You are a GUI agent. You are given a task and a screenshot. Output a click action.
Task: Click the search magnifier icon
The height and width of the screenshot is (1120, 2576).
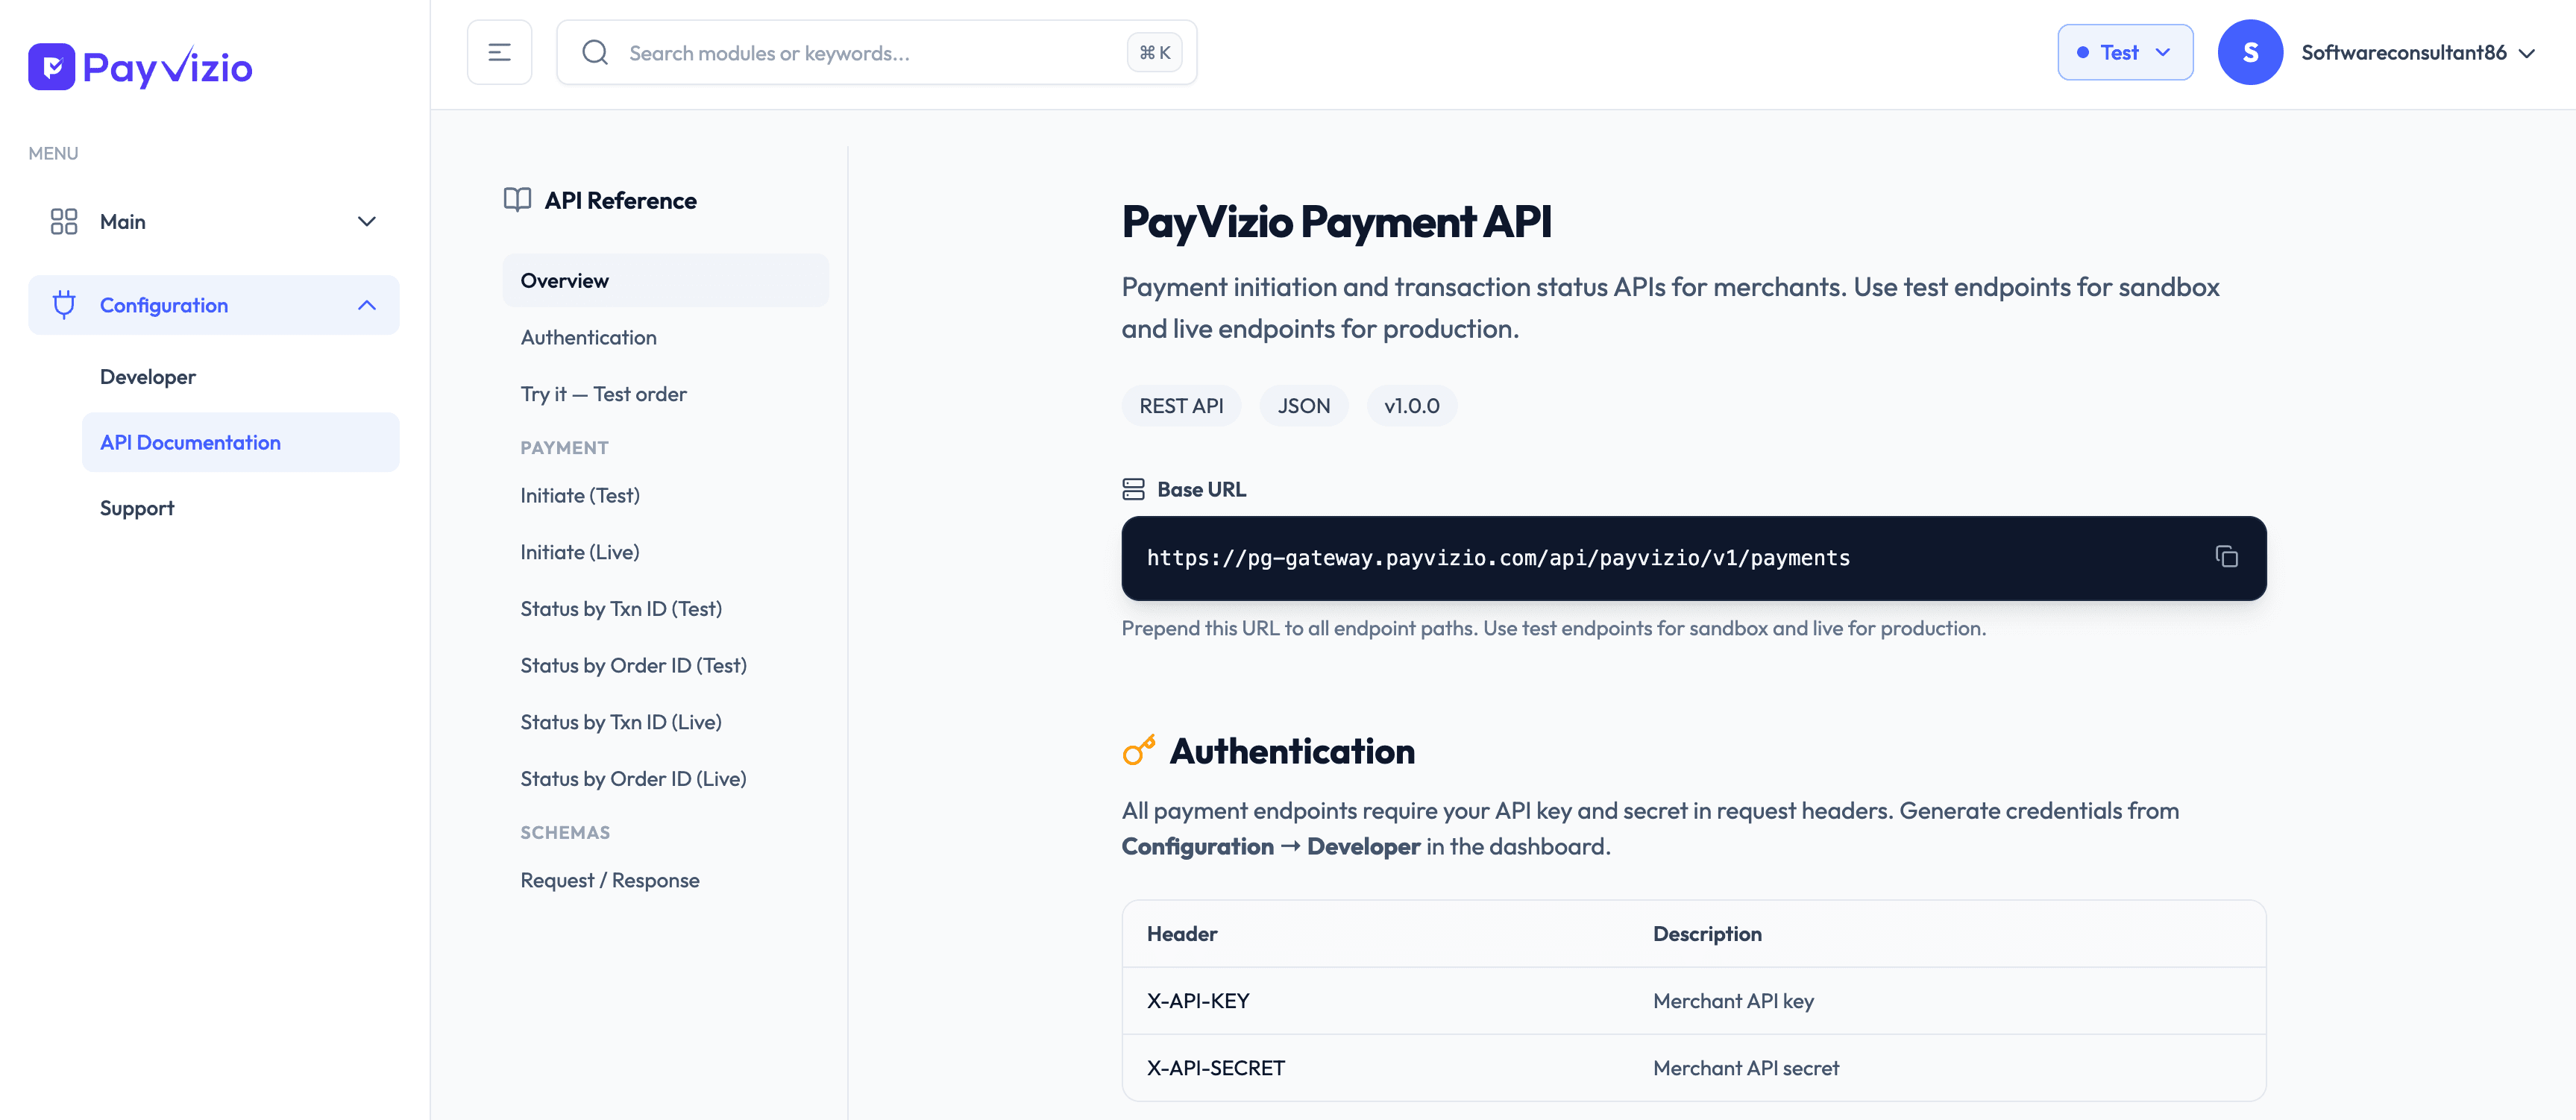point(595,52)
